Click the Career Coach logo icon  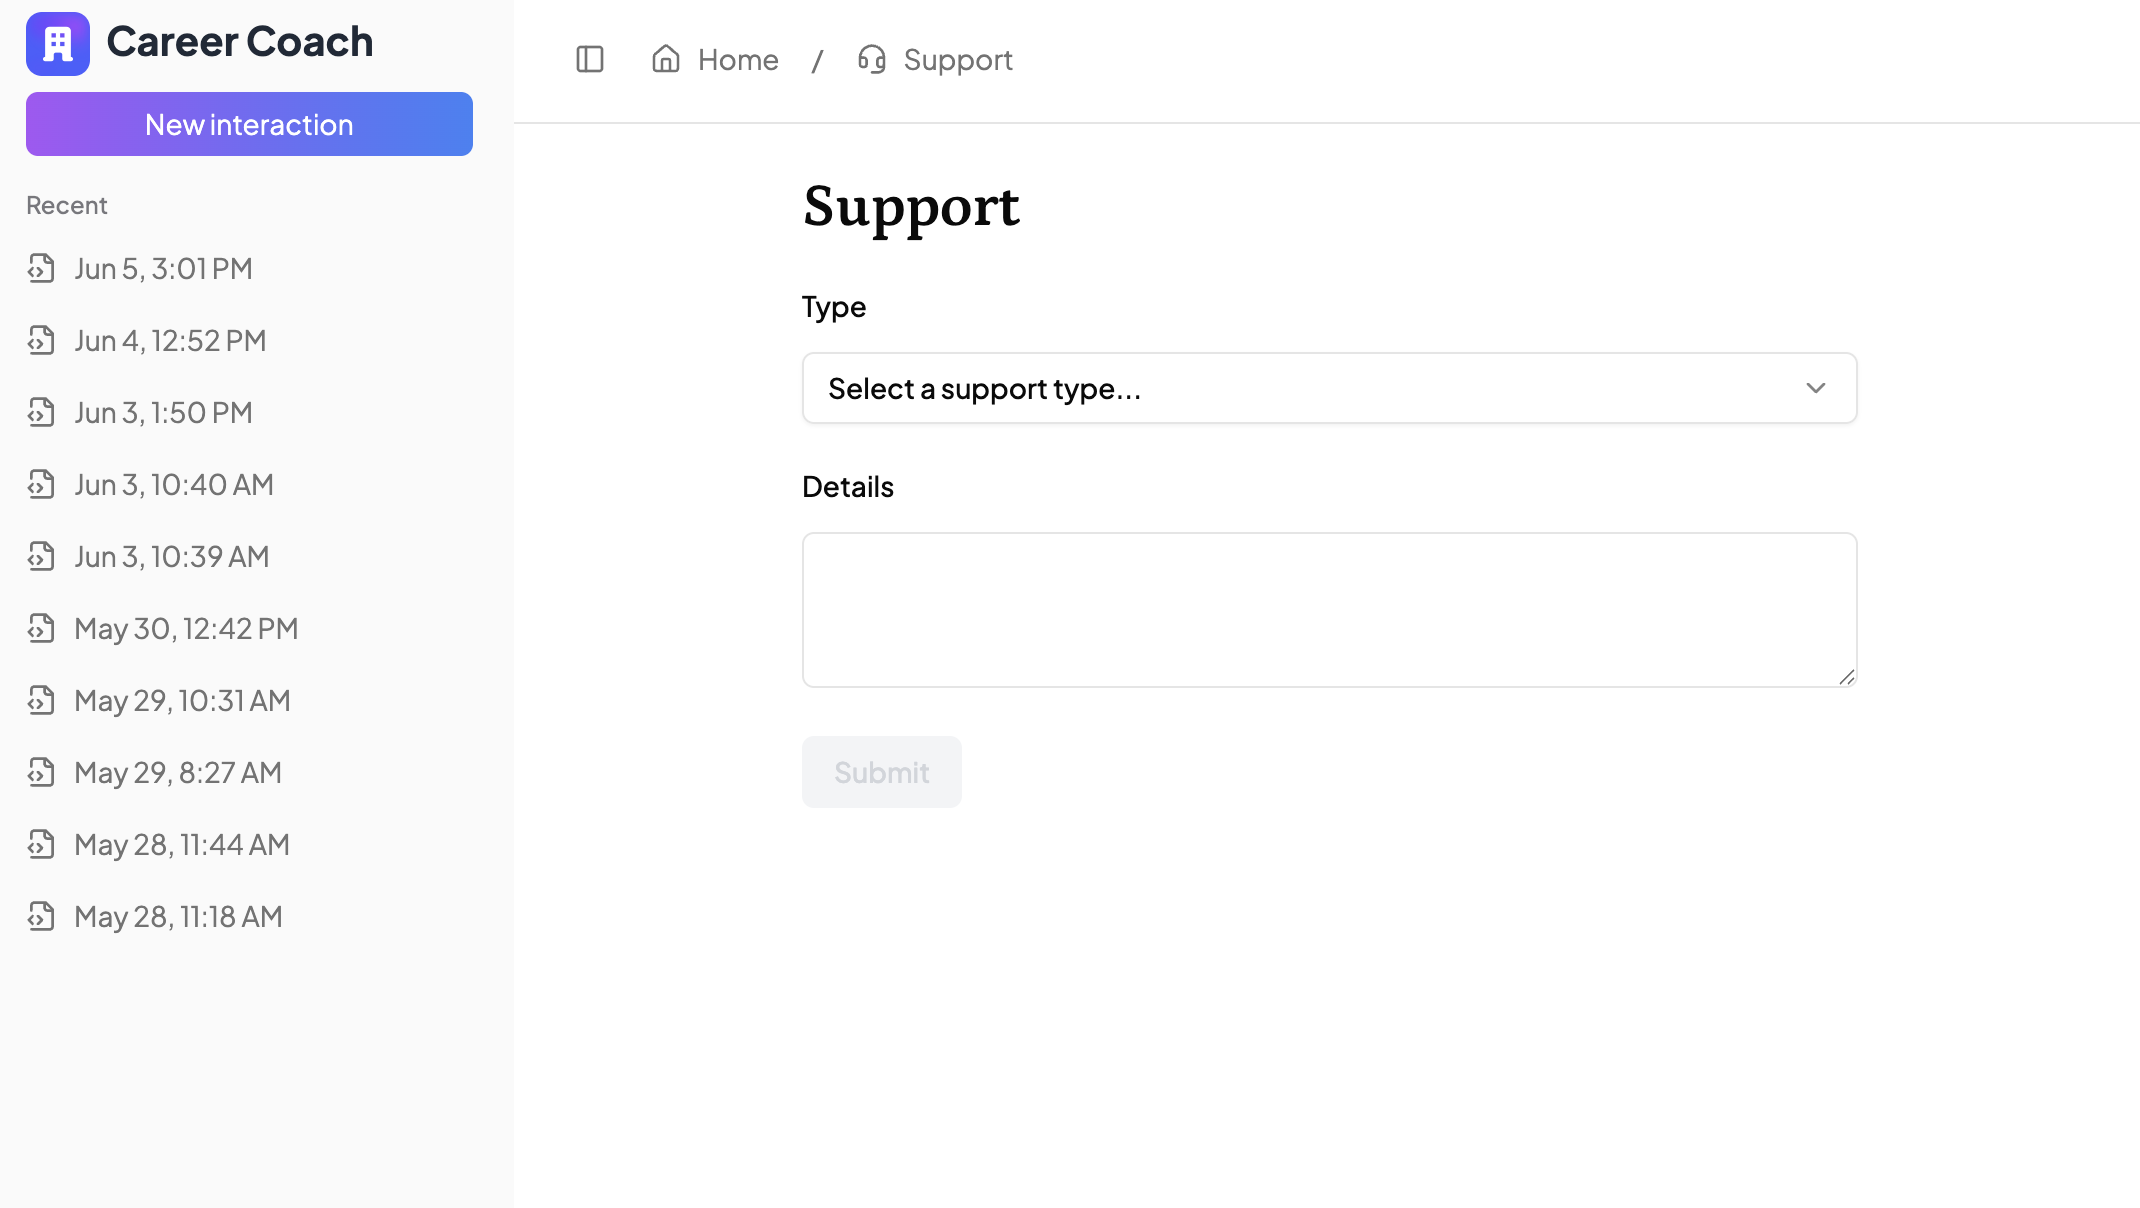(x=58, y=44)
